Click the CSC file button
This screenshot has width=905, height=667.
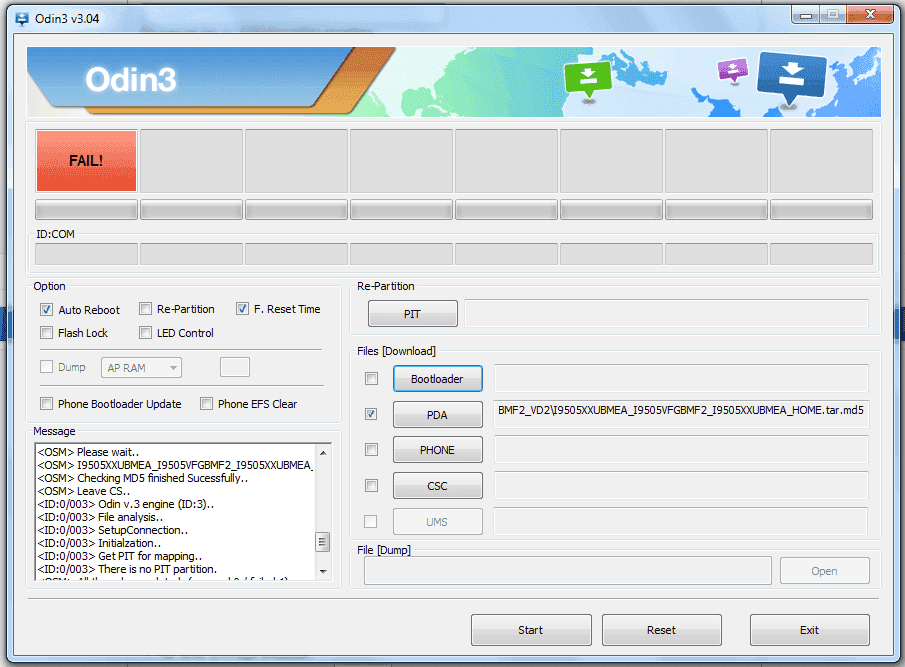tap(437, 486)
